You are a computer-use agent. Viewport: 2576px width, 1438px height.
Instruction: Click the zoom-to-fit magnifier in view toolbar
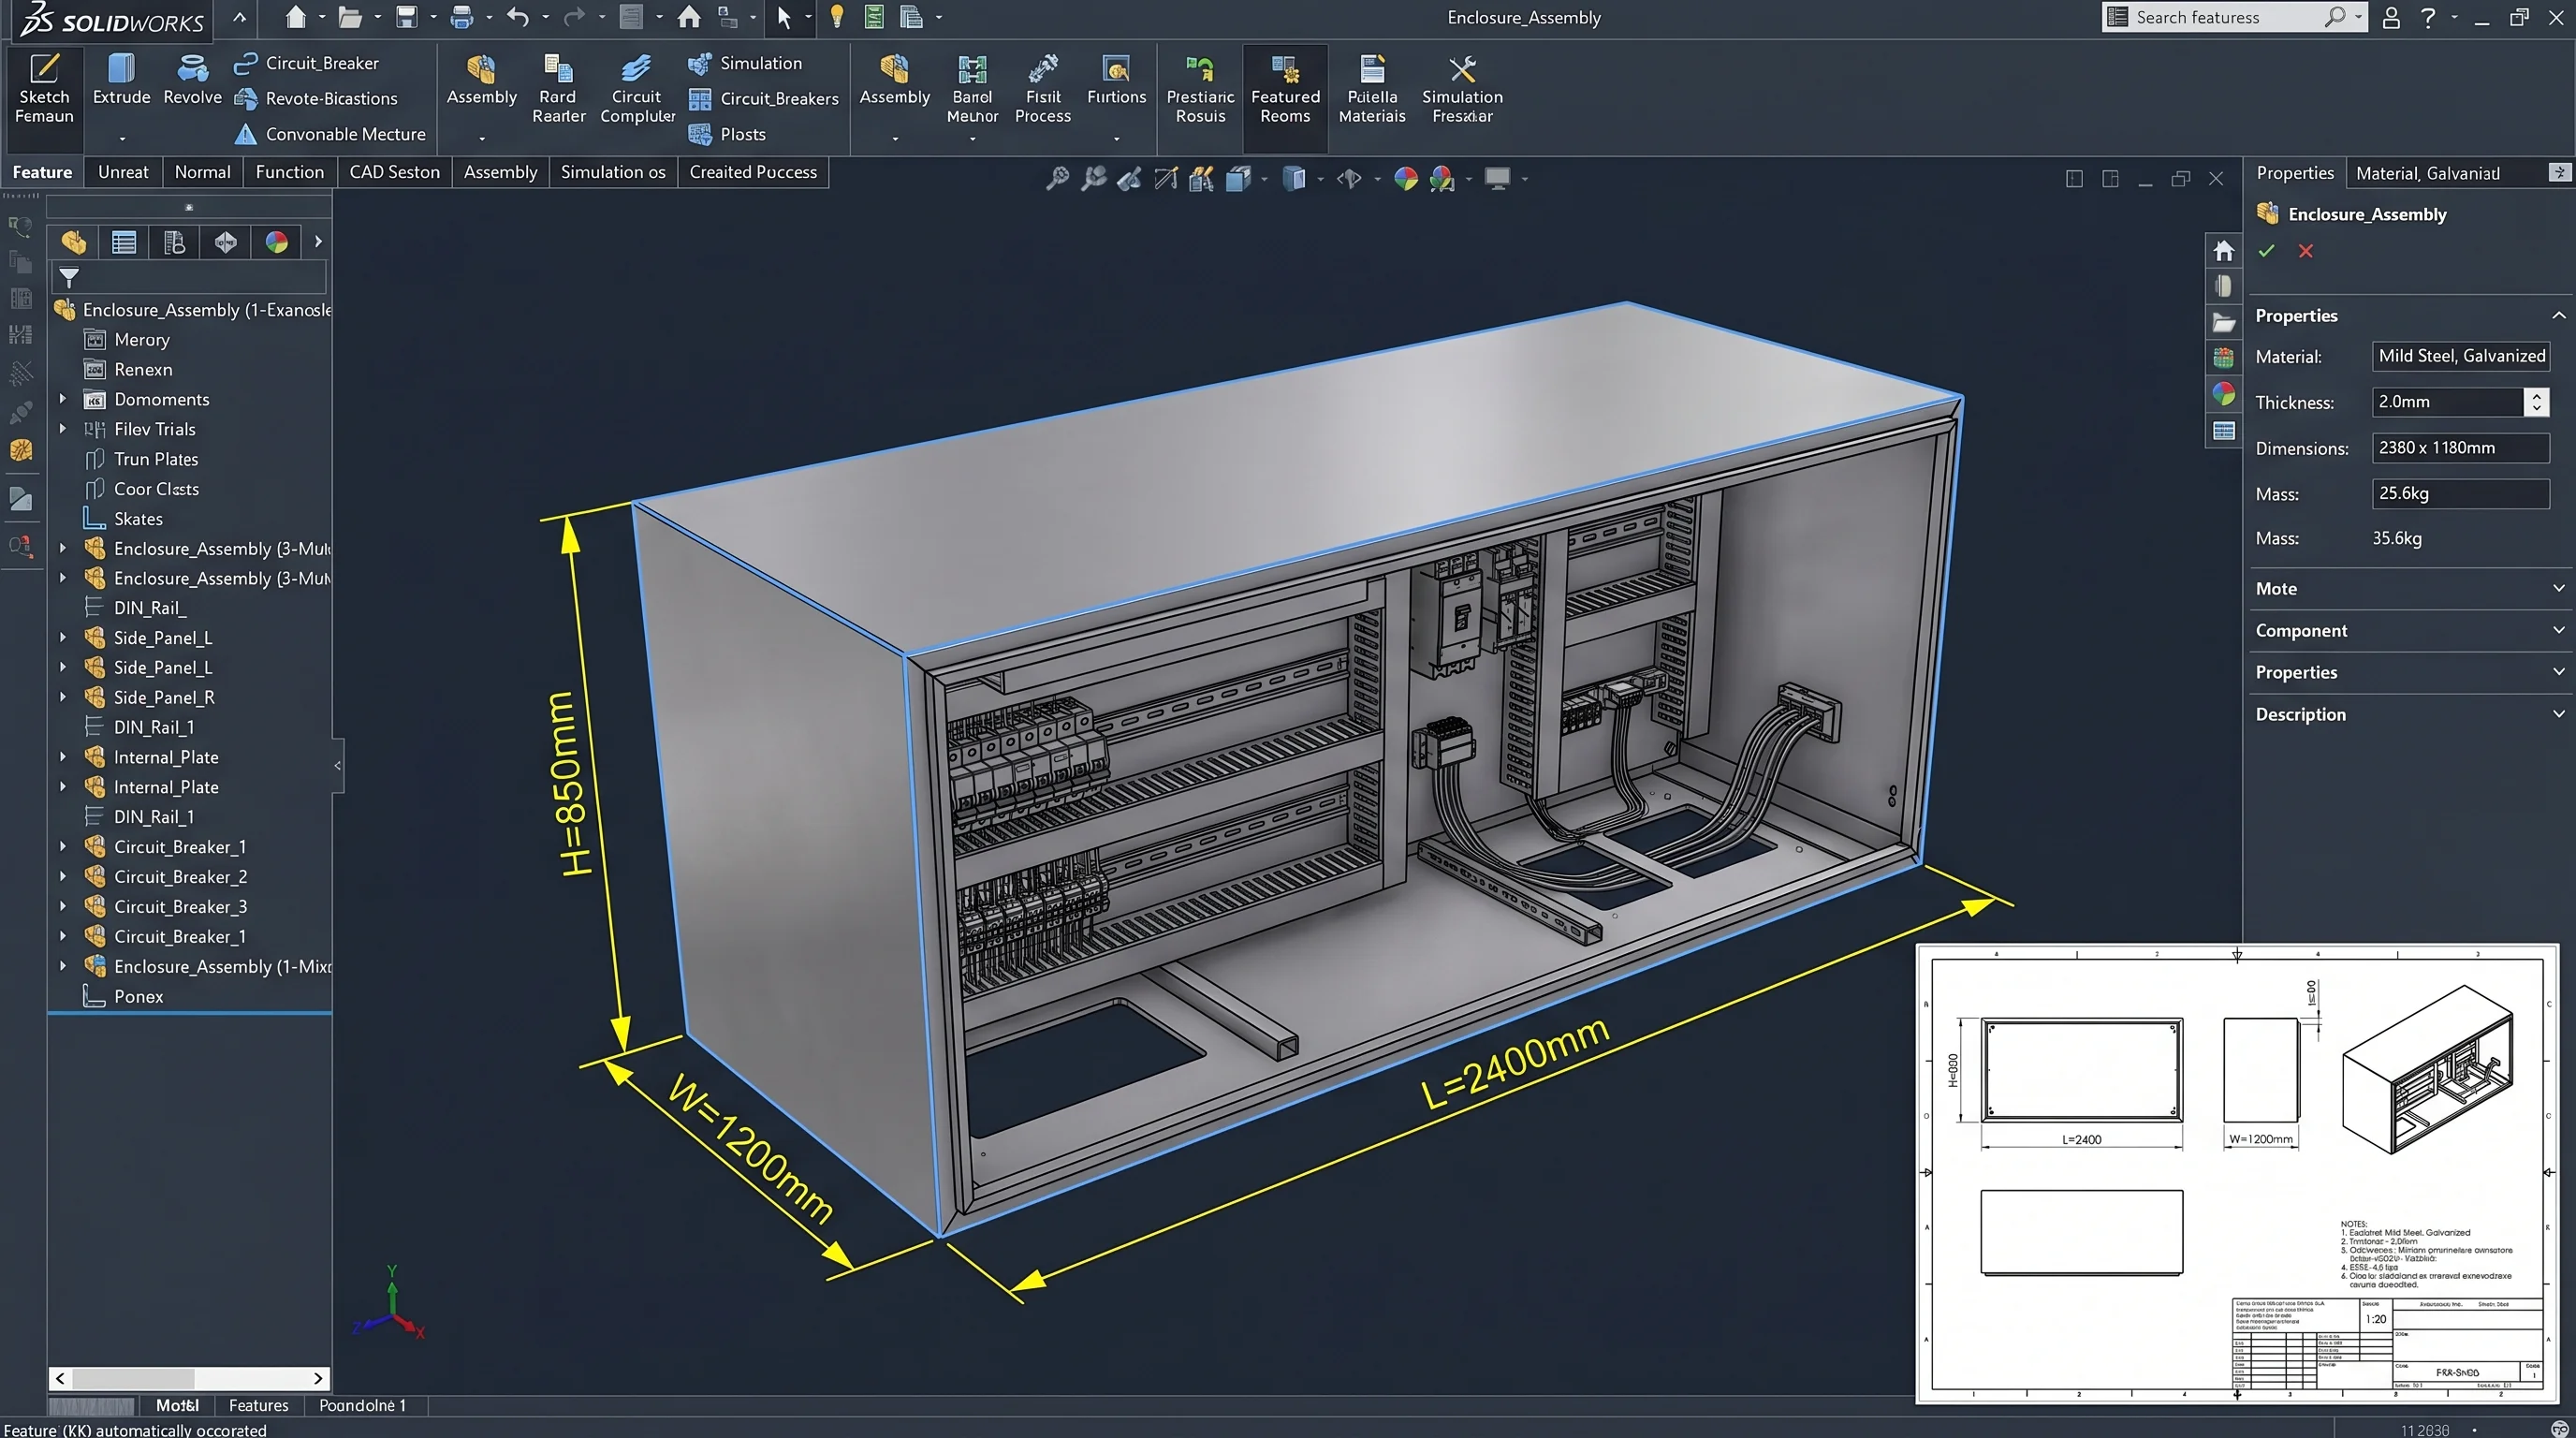point(1057,179)
